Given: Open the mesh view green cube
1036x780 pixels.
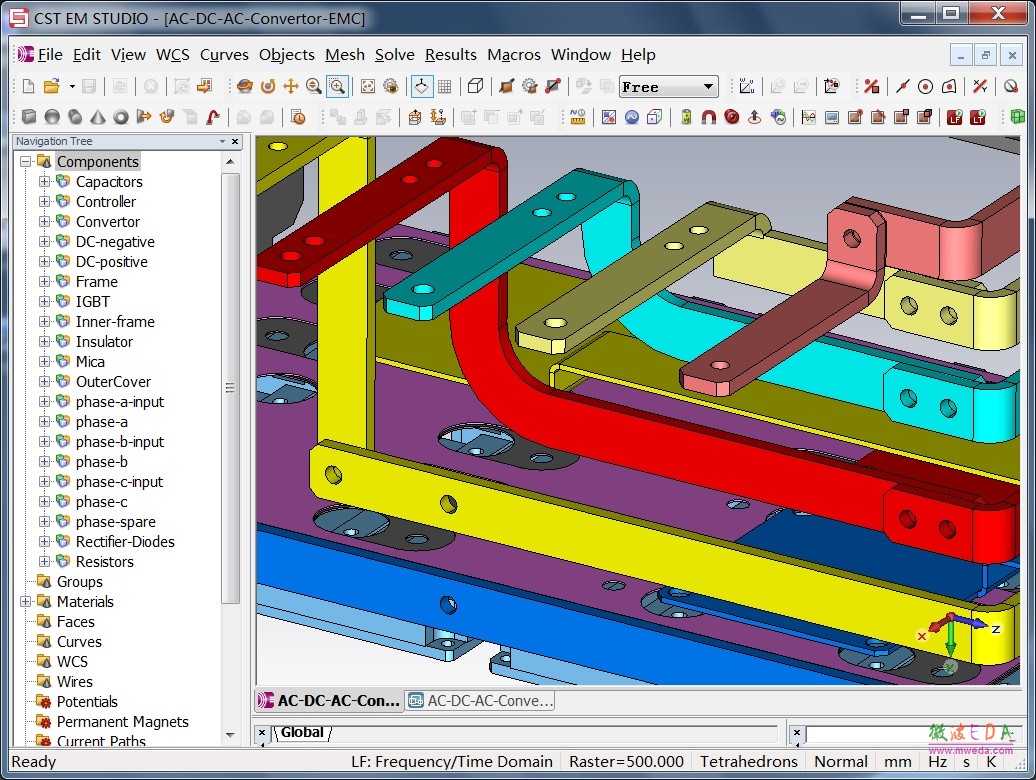Looking at the screenshot, I should (x=1018, y=117).
